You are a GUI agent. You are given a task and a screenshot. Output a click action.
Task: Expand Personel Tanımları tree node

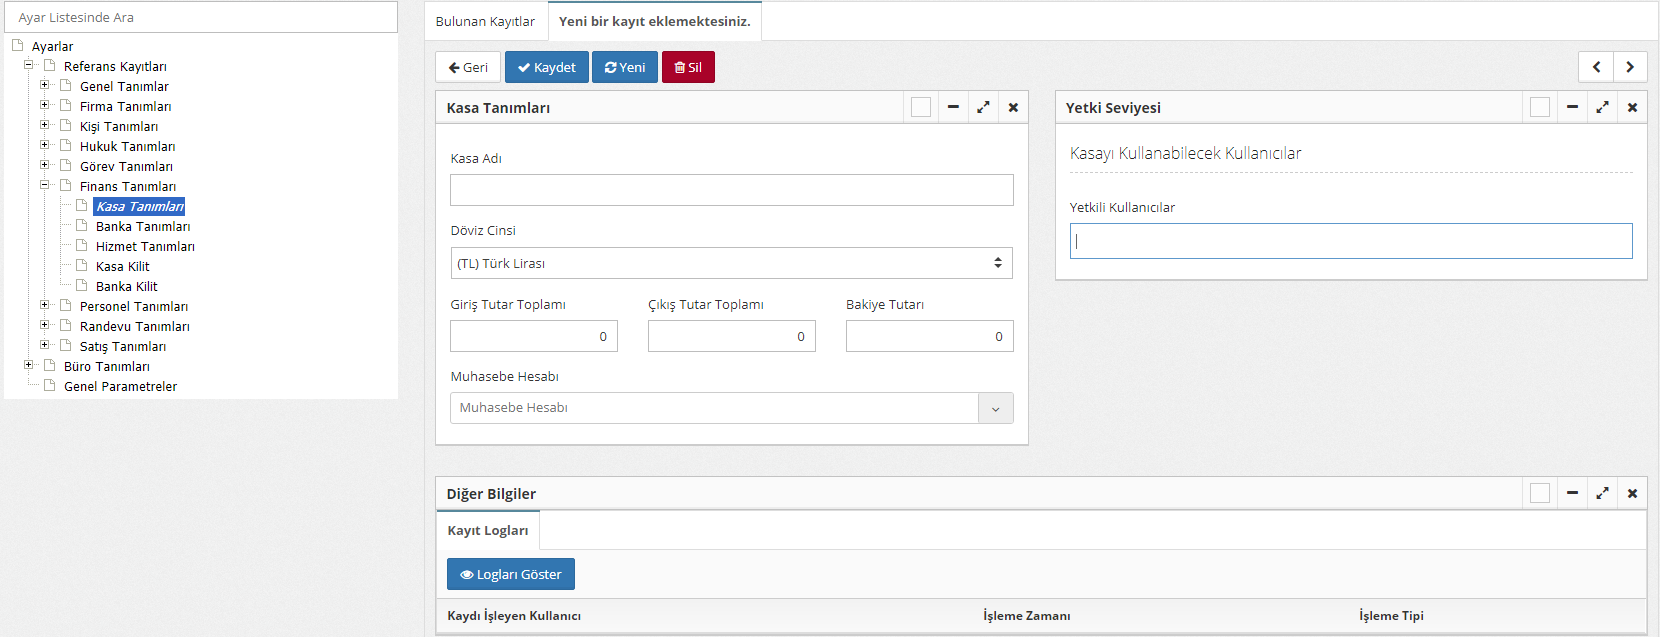pyautogui.click(x=44, y=305)
